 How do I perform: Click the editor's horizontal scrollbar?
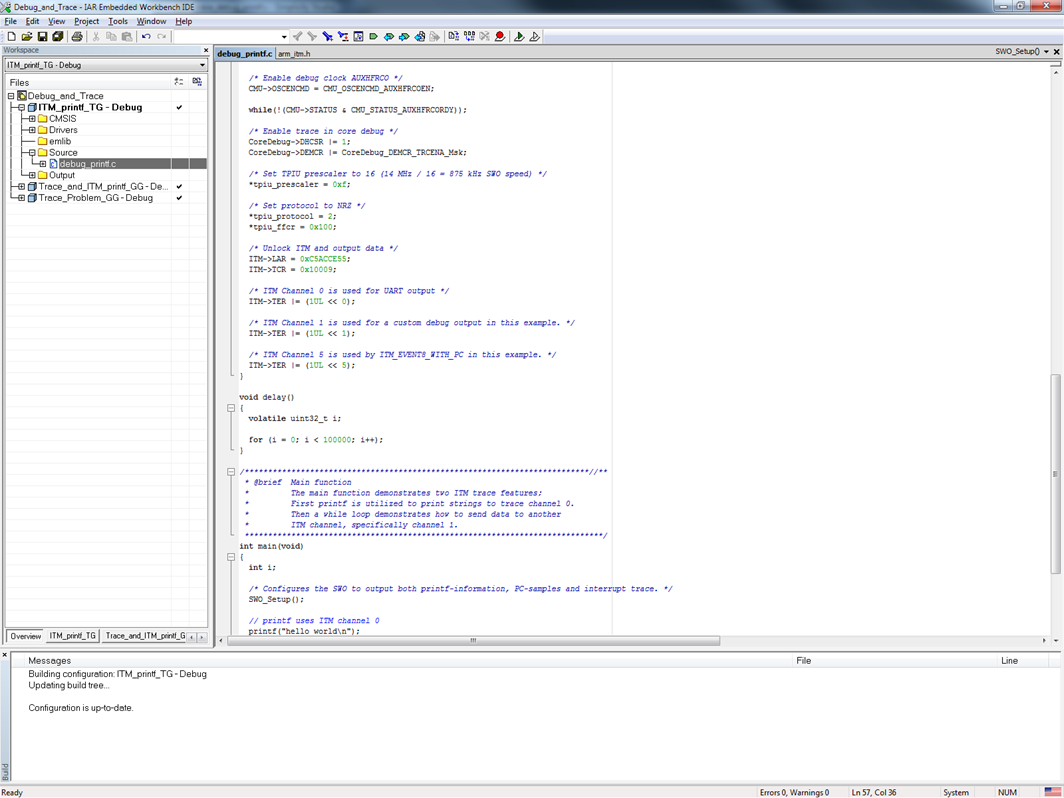point(472,640)
